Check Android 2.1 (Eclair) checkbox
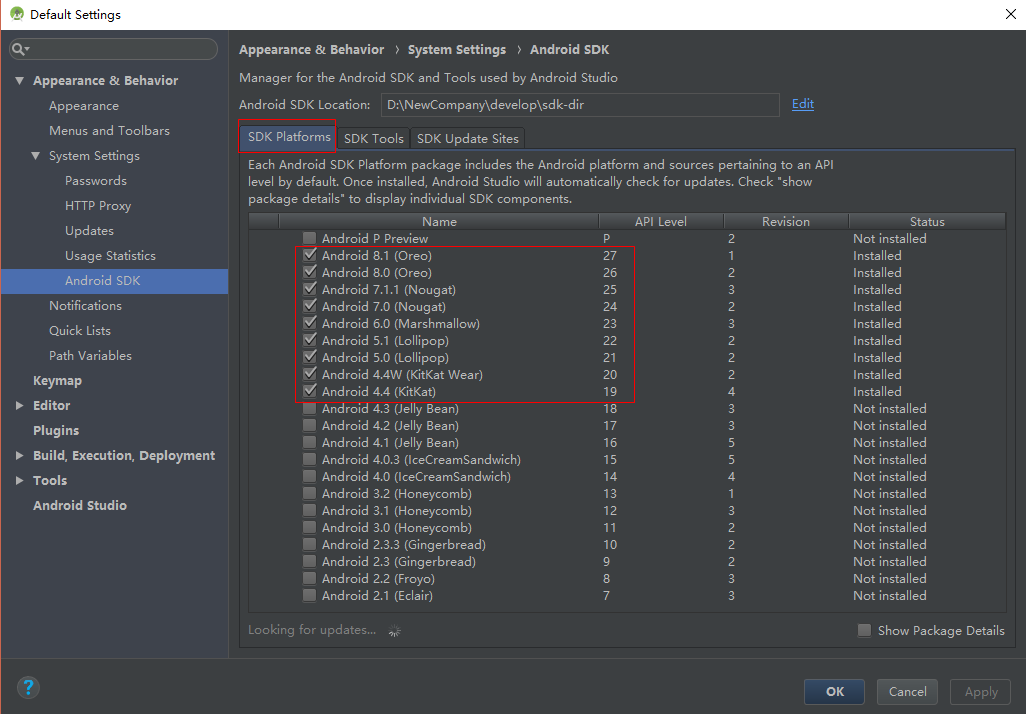This screenshot has width=1026, height=714. pos(310,596)
